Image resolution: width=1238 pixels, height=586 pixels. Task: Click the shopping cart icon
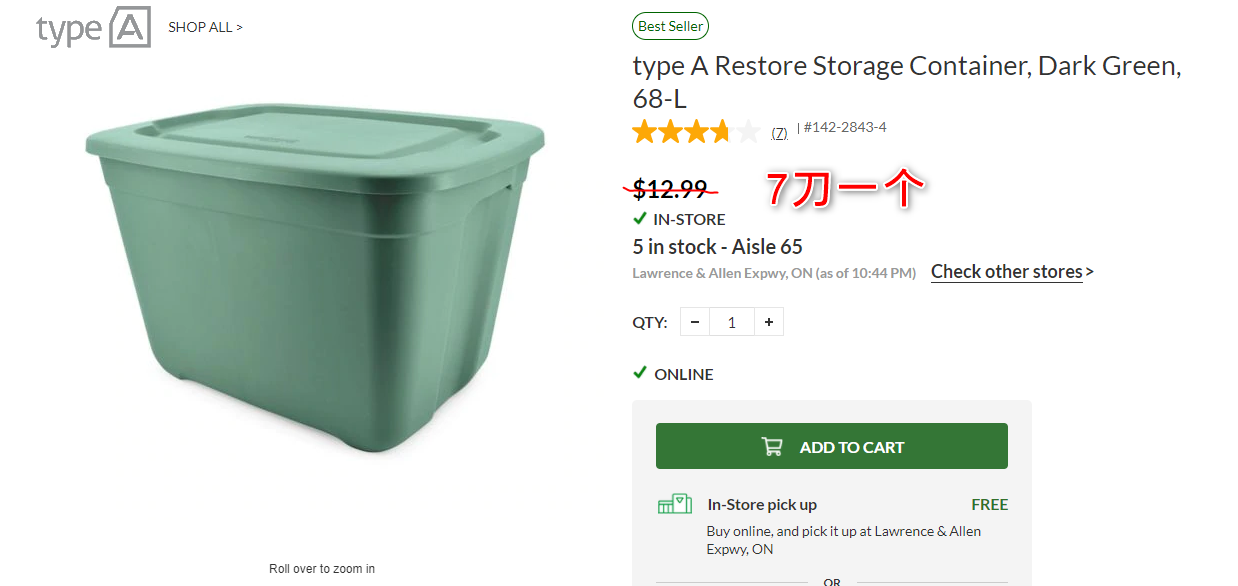(772, 447)
